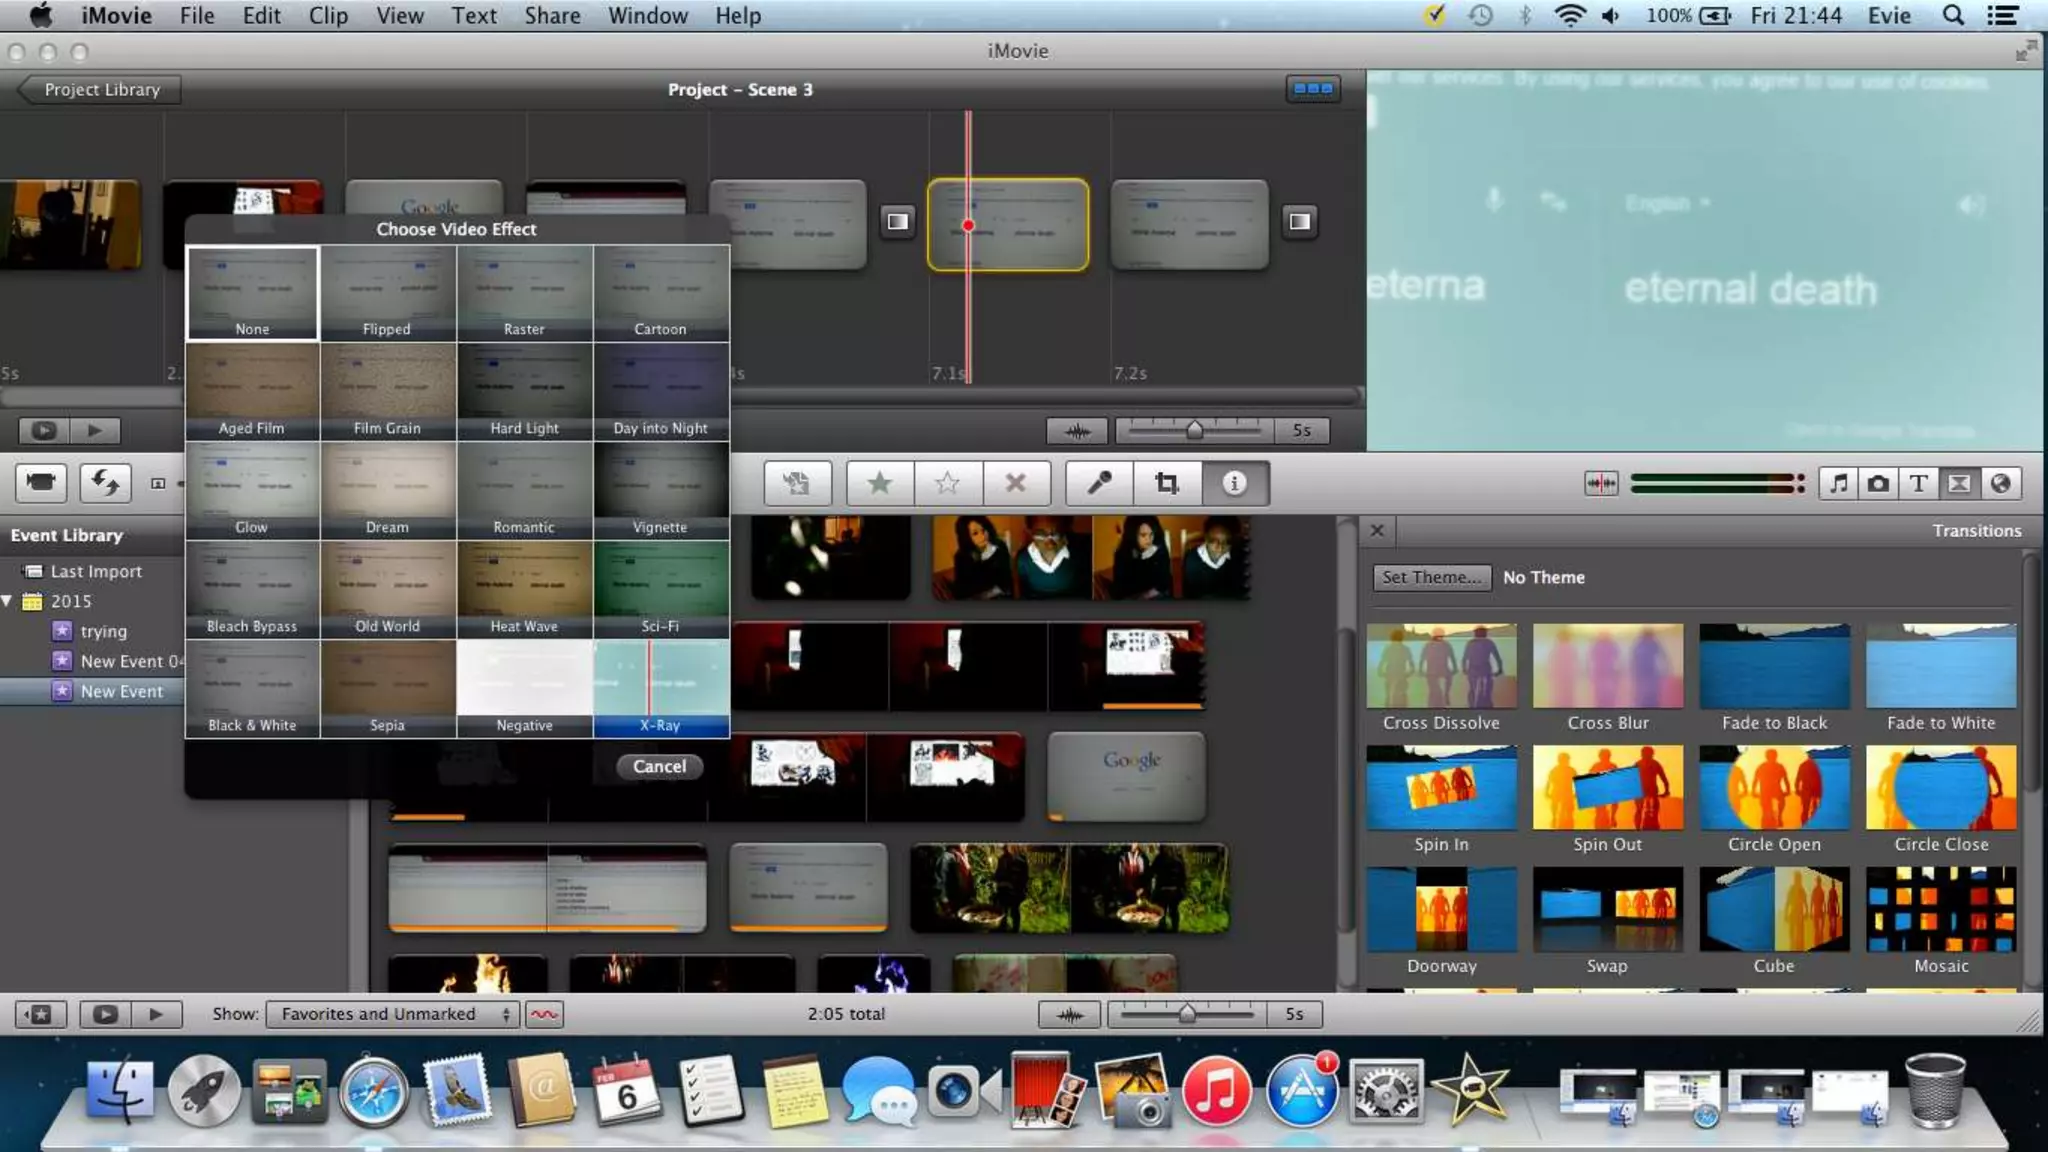The width and height of the screenshot is (2048, 1152).
Task: Toggle audio skimming button beside volume meter
Action: coord(1601,484)
